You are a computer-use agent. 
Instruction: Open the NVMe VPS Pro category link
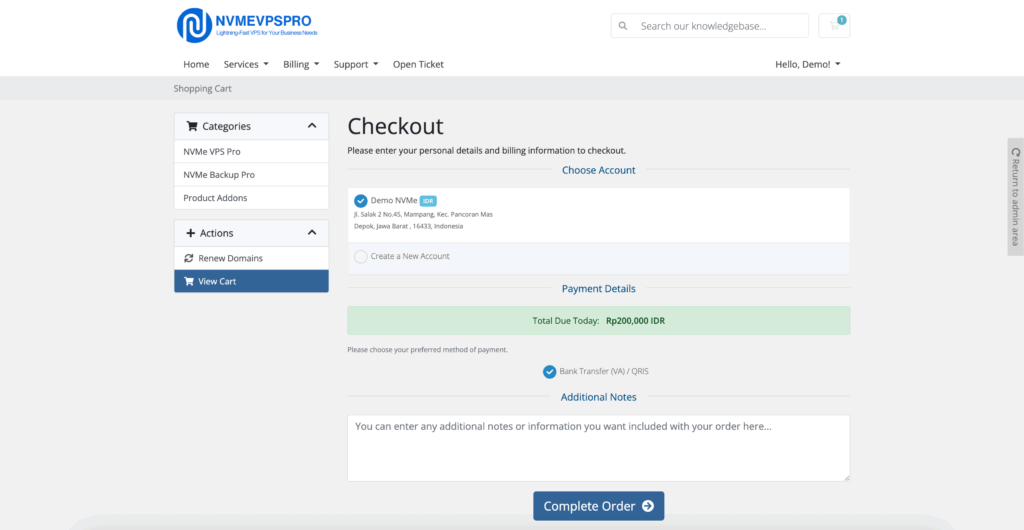coord(212,152)
